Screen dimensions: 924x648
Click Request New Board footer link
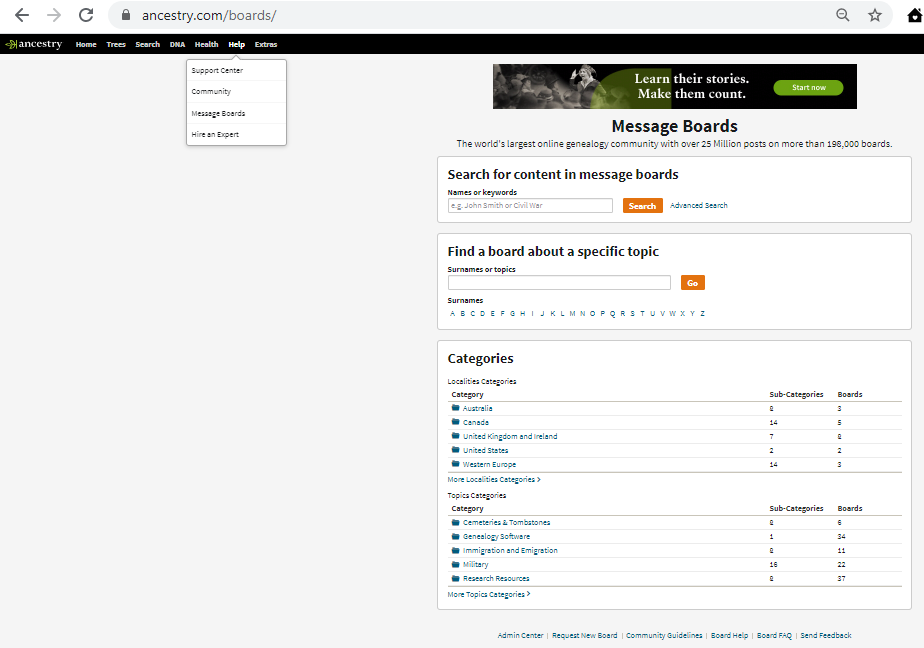tap(585, 636)
